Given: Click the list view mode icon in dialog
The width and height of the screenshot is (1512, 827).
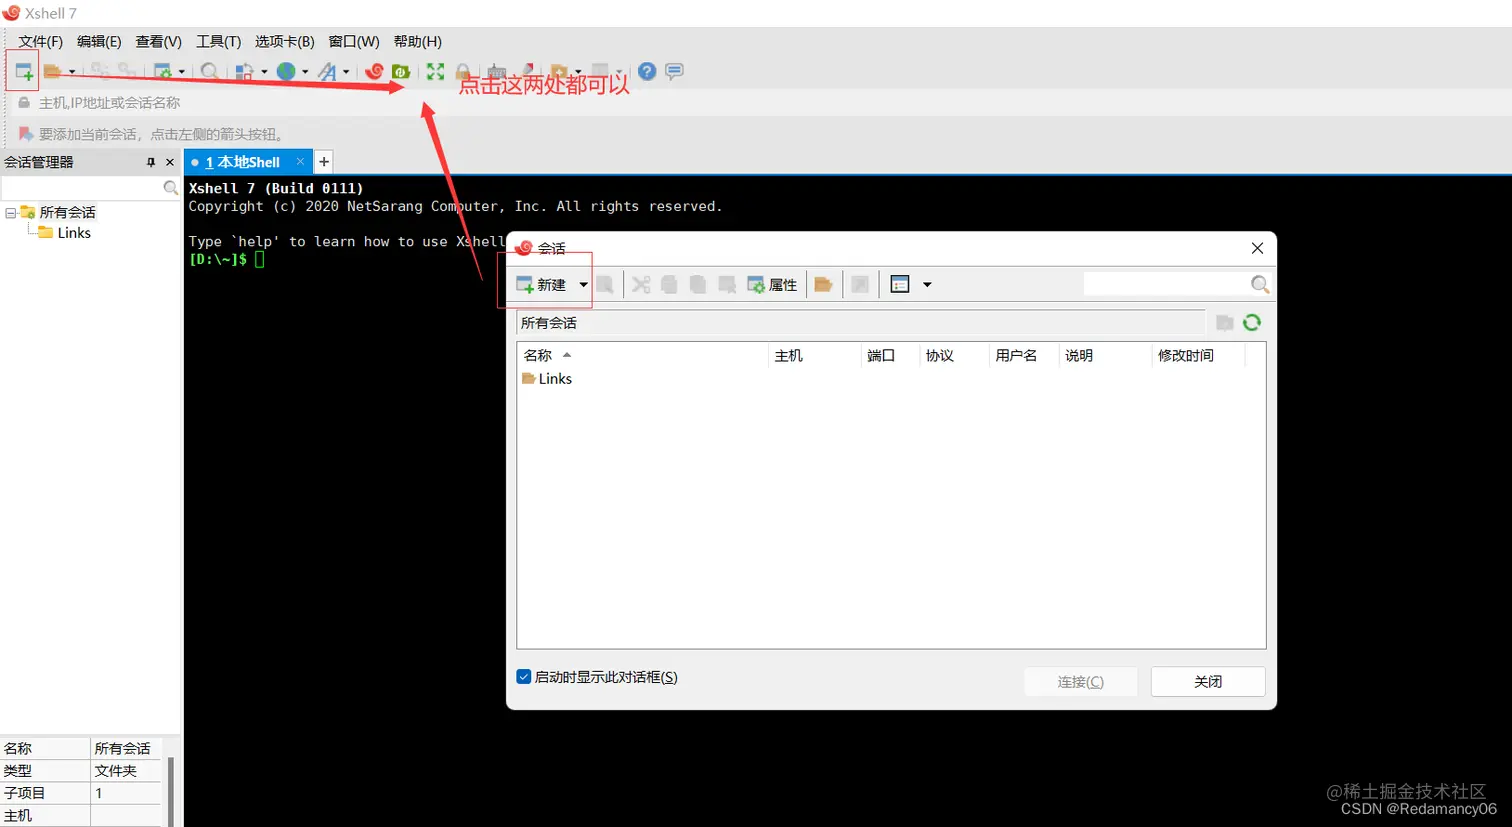Looking at the screenshot, I should (900, 285).
